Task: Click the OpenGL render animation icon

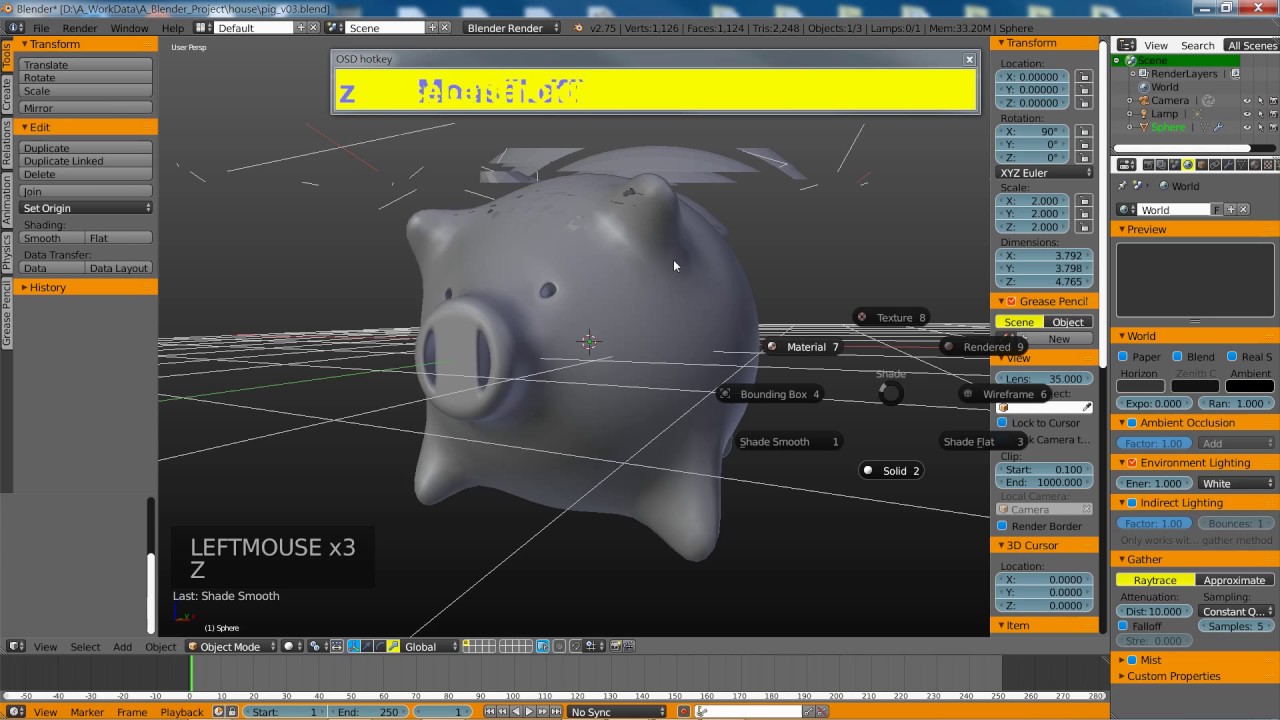Action: (x=630, y=646)
